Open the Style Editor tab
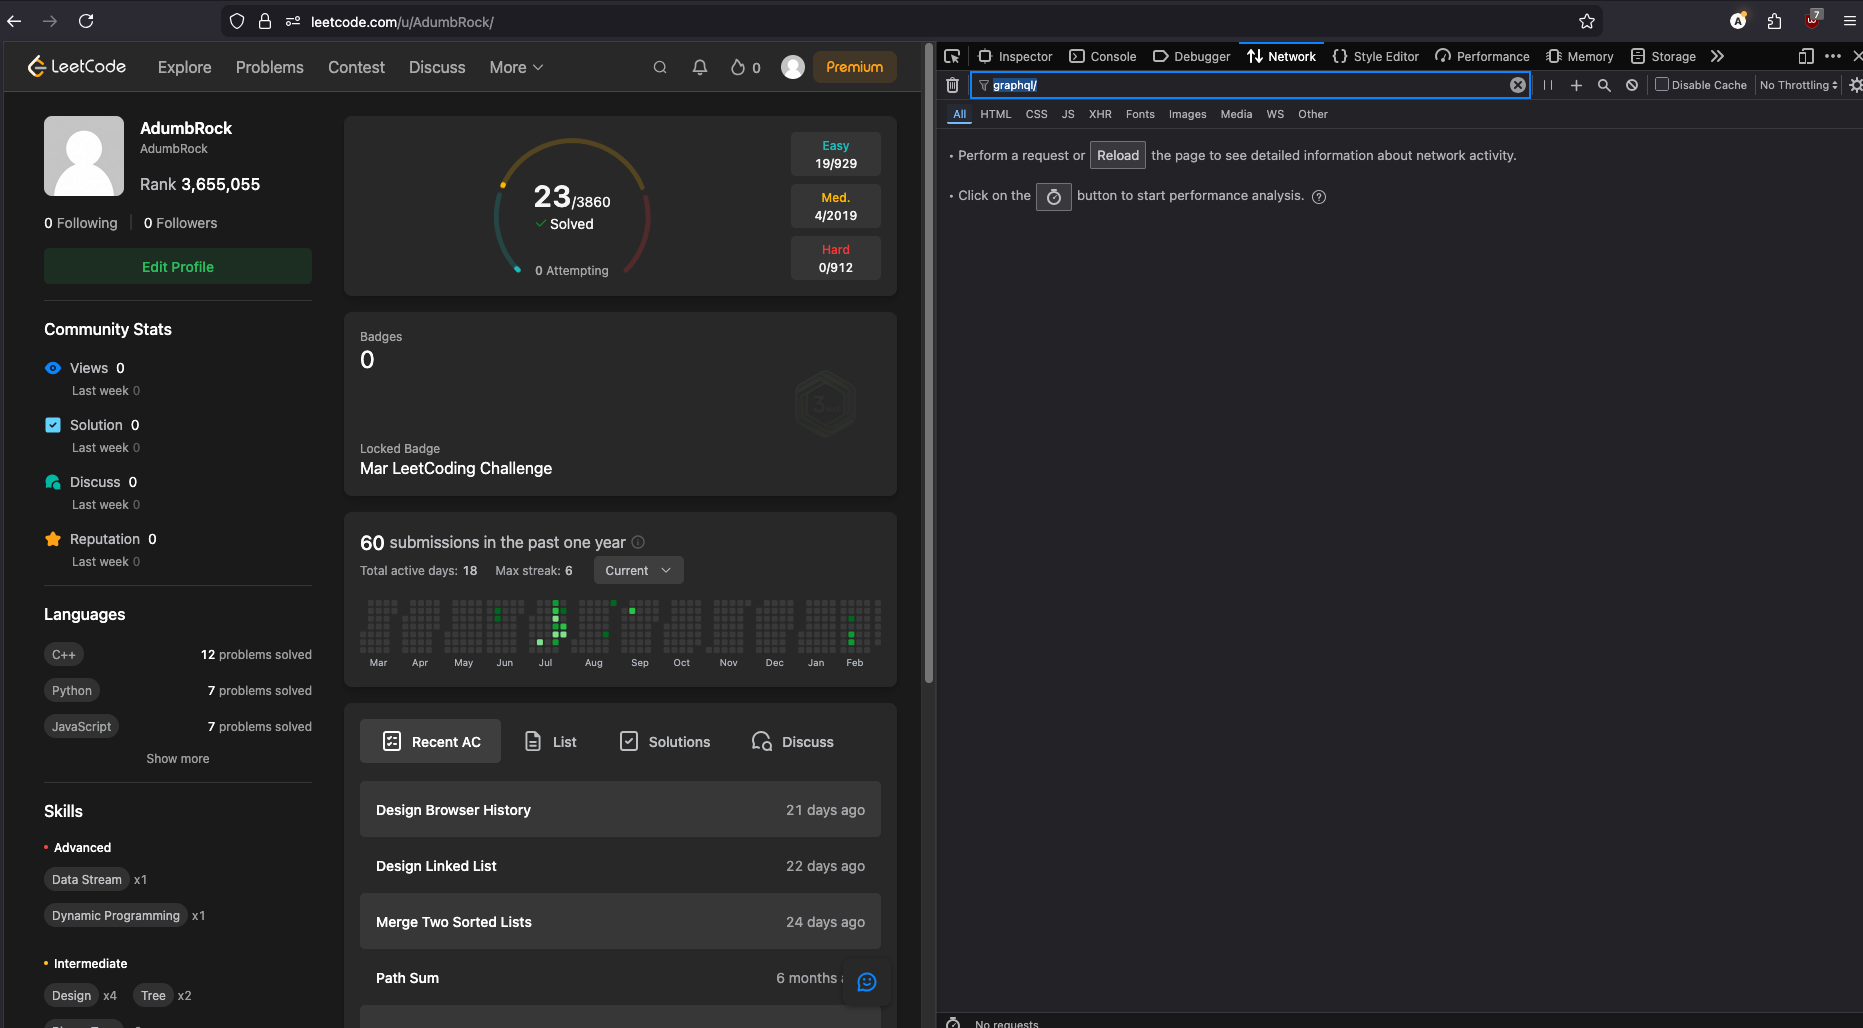 coord(1376,56)
